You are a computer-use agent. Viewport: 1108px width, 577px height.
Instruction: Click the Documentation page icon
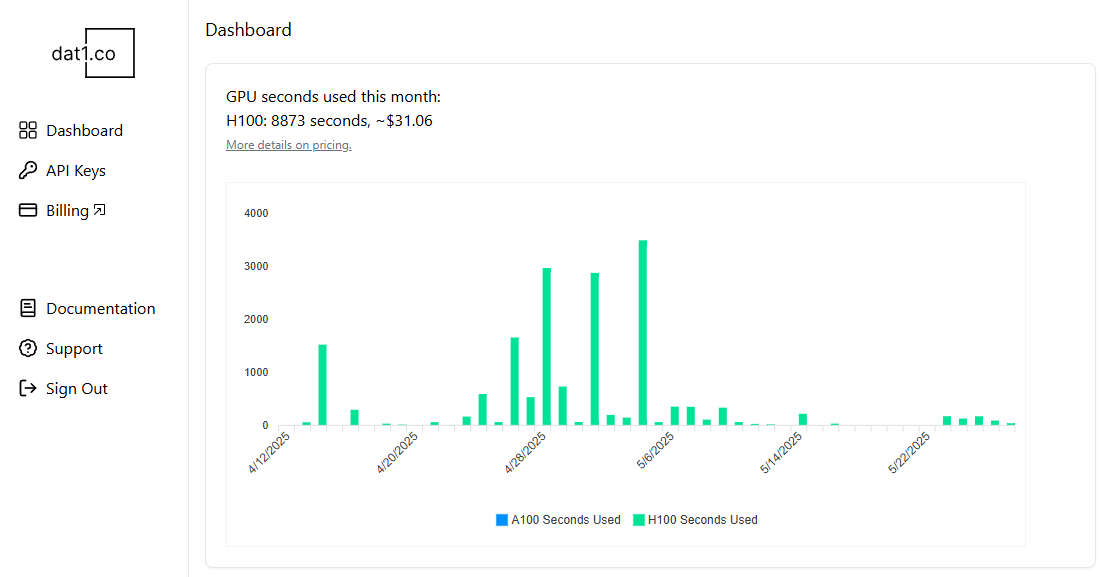28,309
